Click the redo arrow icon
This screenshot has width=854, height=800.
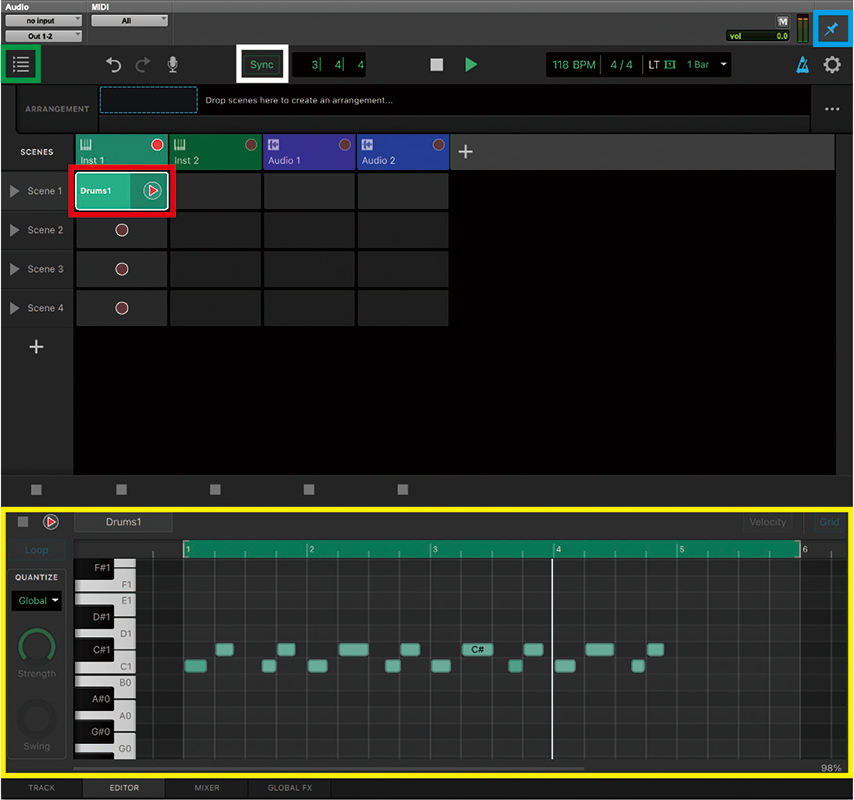coord(143,65)
